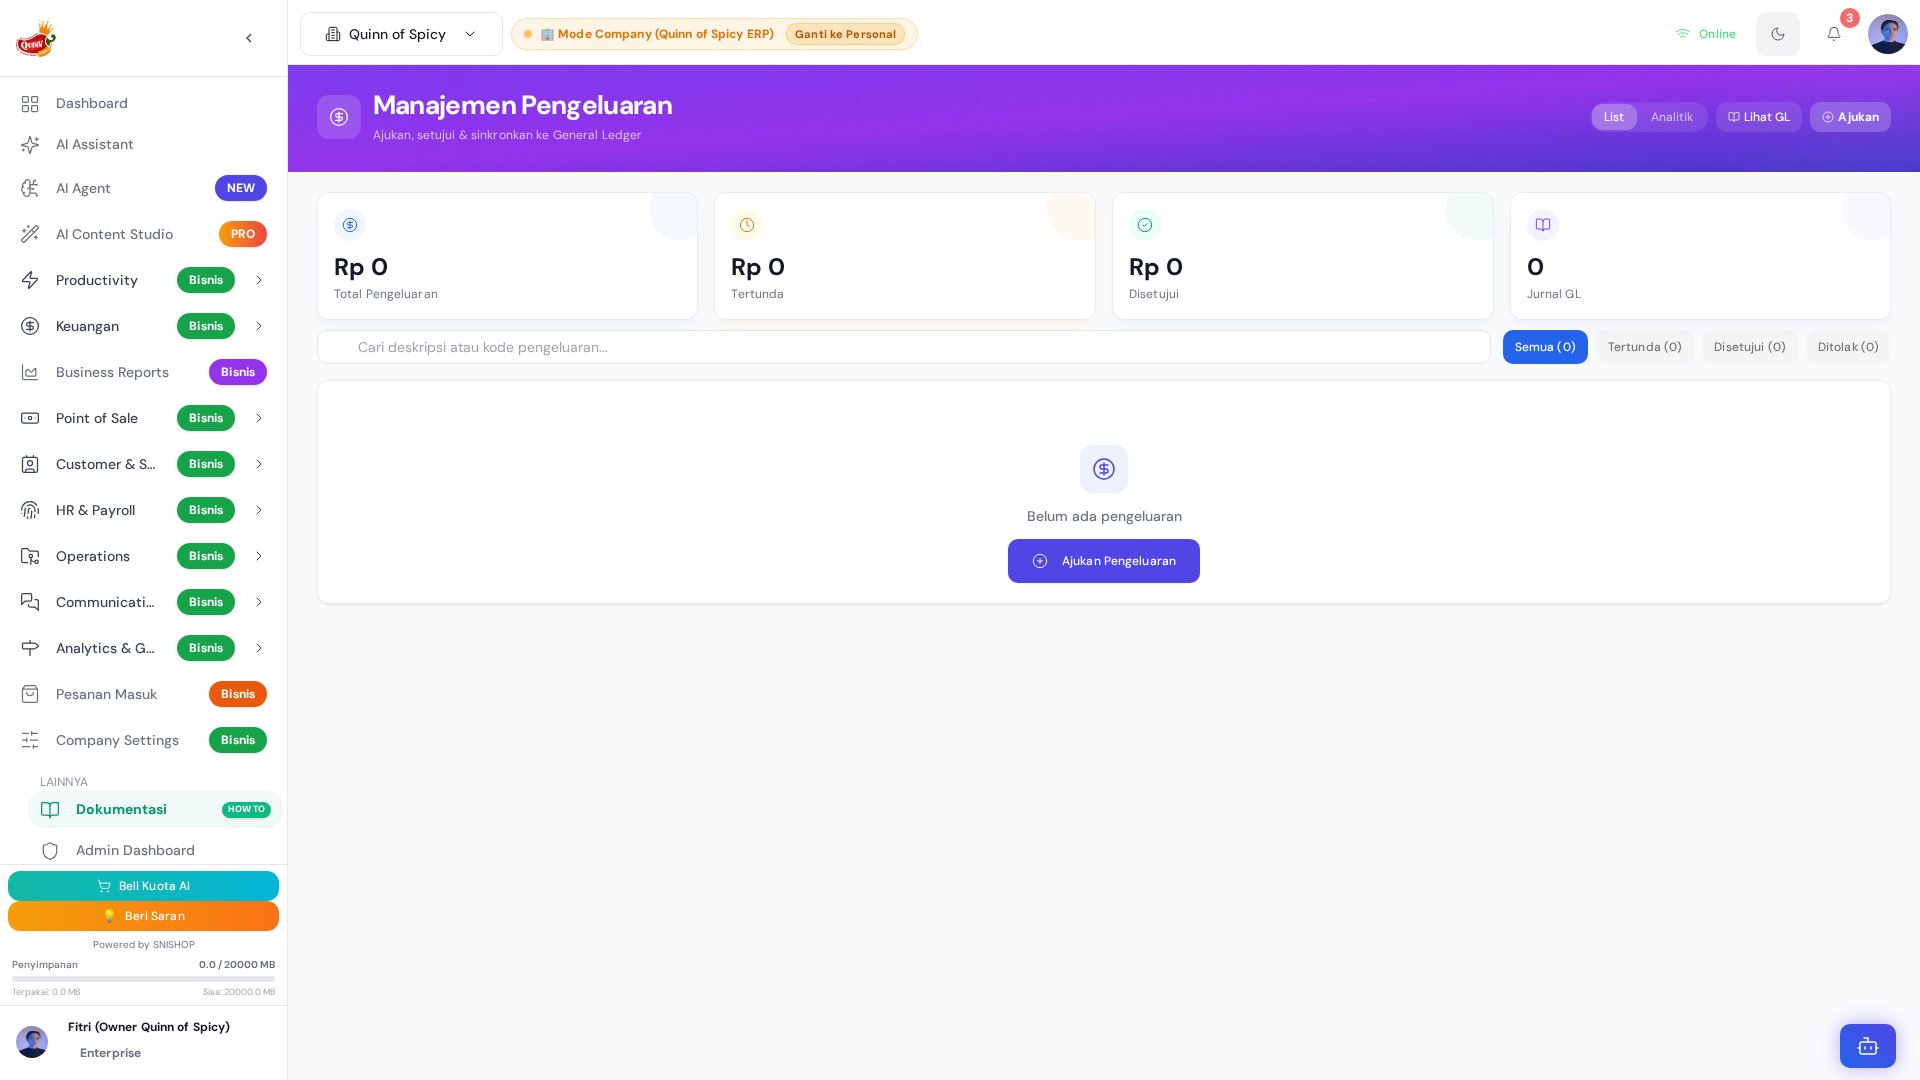Click the Customer & S... sidebar icon
This screenshot has height=1080, width=1920.
[x=30, y=464]
